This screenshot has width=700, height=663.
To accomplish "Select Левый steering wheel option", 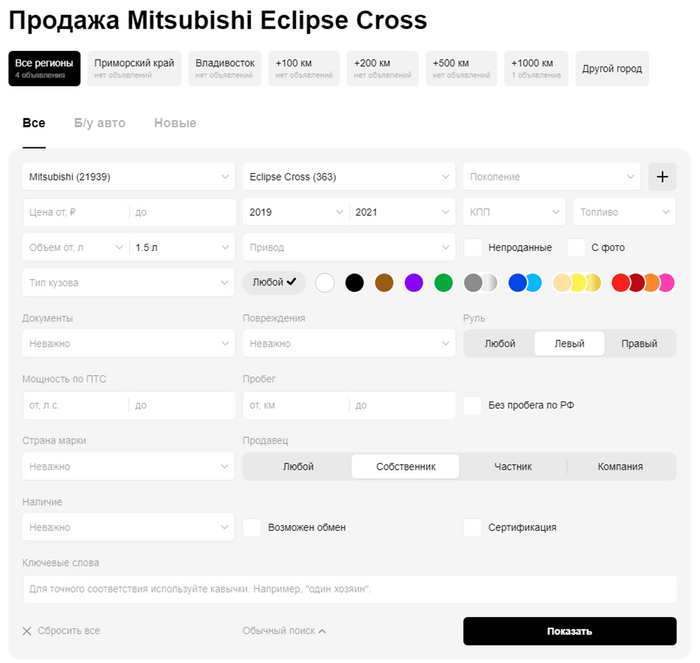I will click(x=570, y=343).
